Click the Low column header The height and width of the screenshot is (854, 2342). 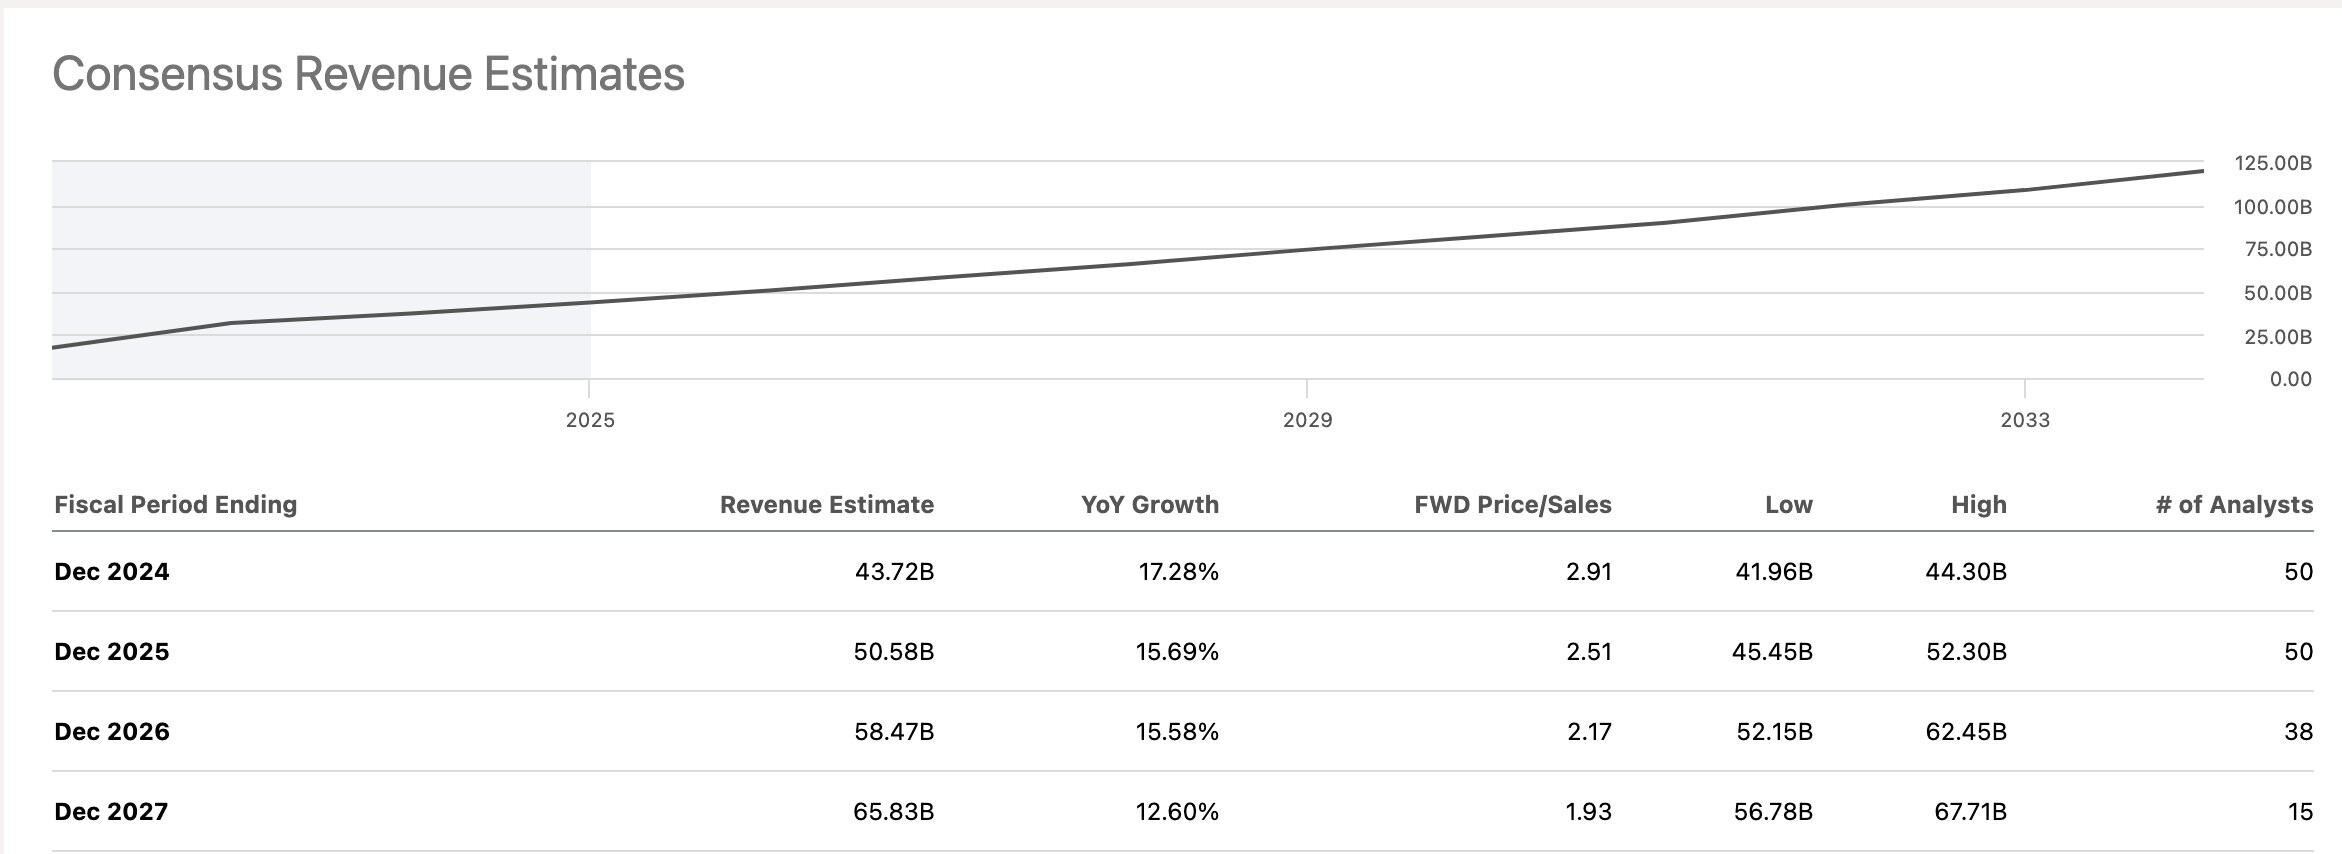[1788, 505]
